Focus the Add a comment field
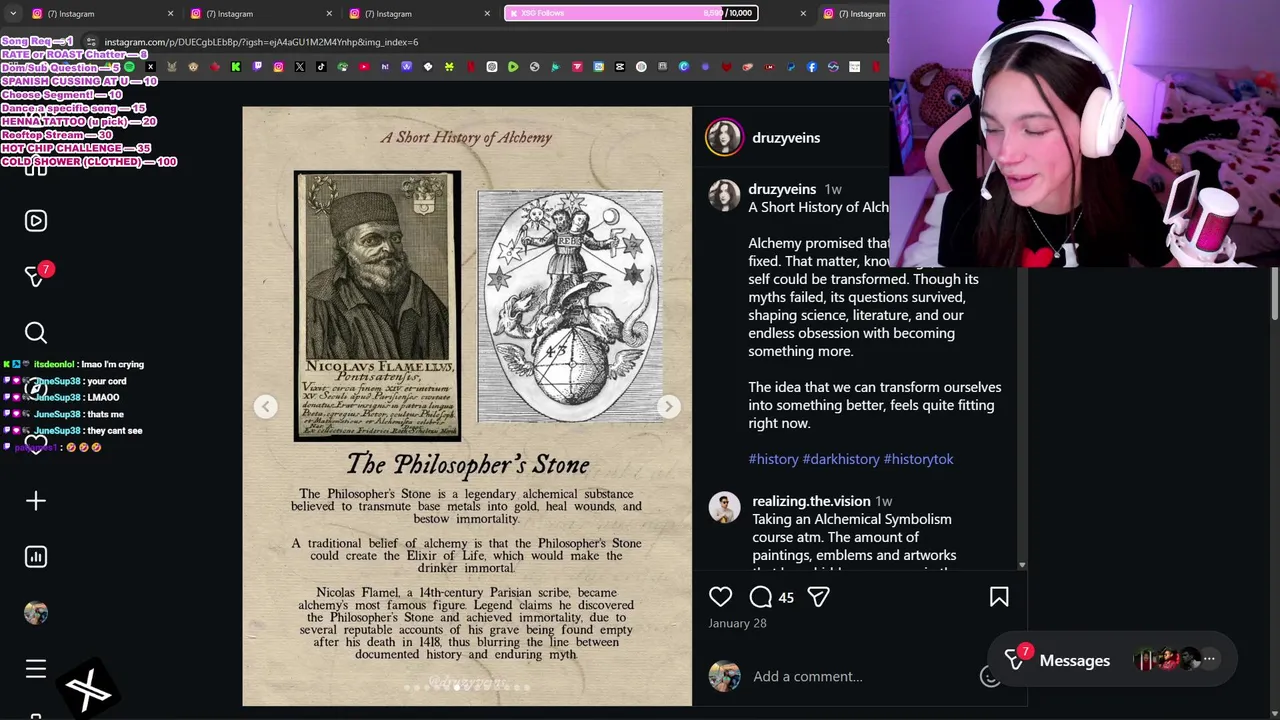The image size is (1280, 720). 860,677
